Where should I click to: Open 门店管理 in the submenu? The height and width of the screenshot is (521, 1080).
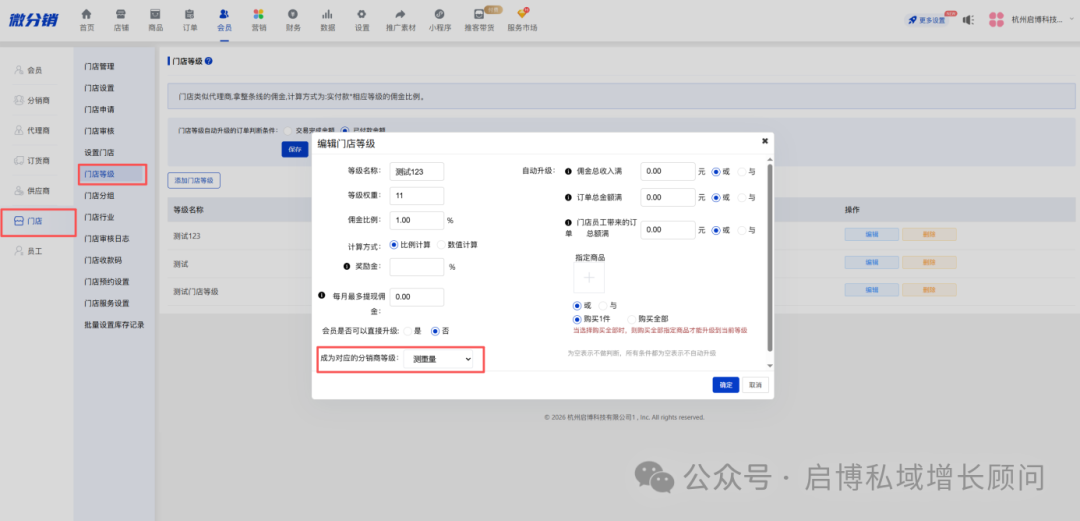tap(99, 67)
